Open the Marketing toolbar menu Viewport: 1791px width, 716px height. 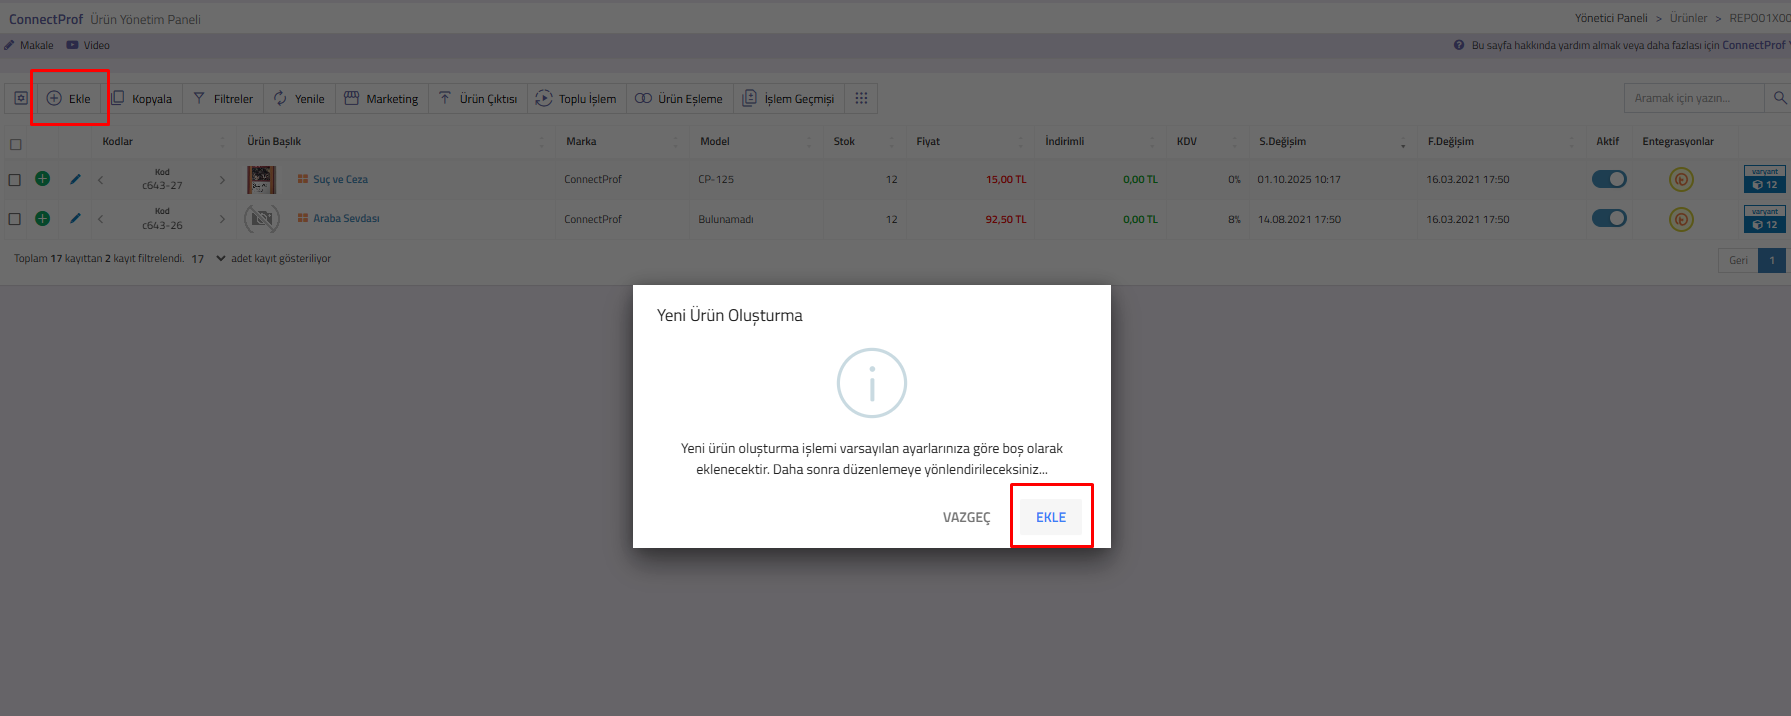(381, 98)
